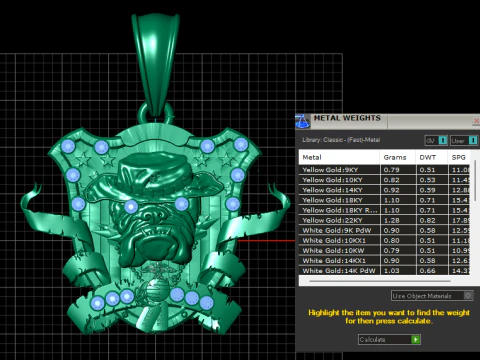This screenshot has height=360, width=480.
Task: Click the metal table horizontal scrollbar
Action: pyautogui.click(x=380, y=281)
